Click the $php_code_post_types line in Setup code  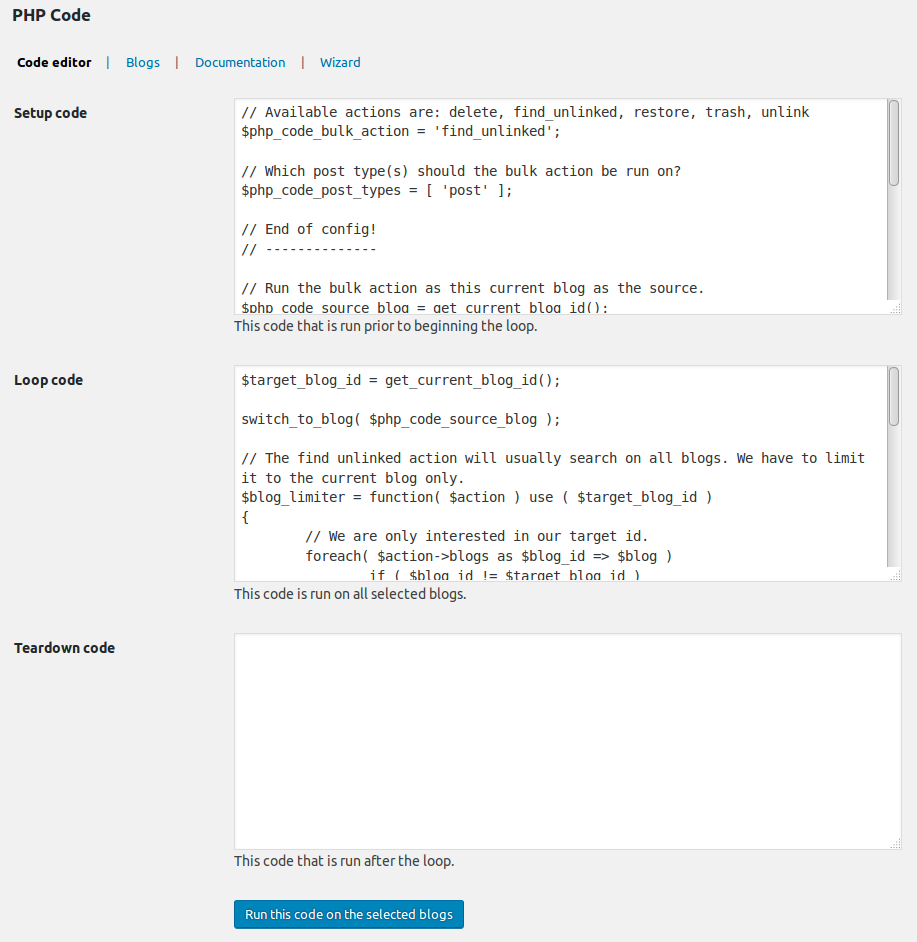377,190
